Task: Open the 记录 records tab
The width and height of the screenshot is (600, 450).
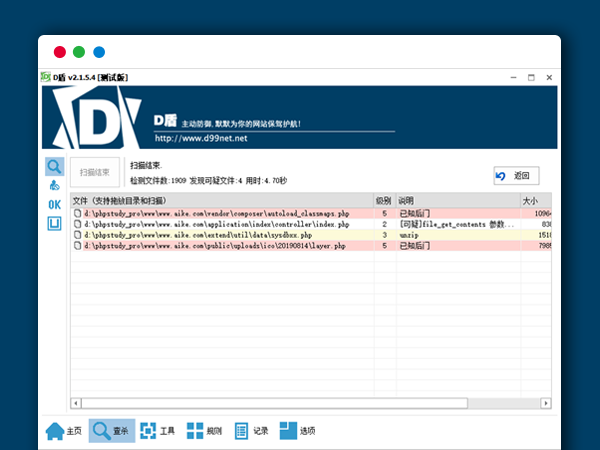Action: click(252, 431)
